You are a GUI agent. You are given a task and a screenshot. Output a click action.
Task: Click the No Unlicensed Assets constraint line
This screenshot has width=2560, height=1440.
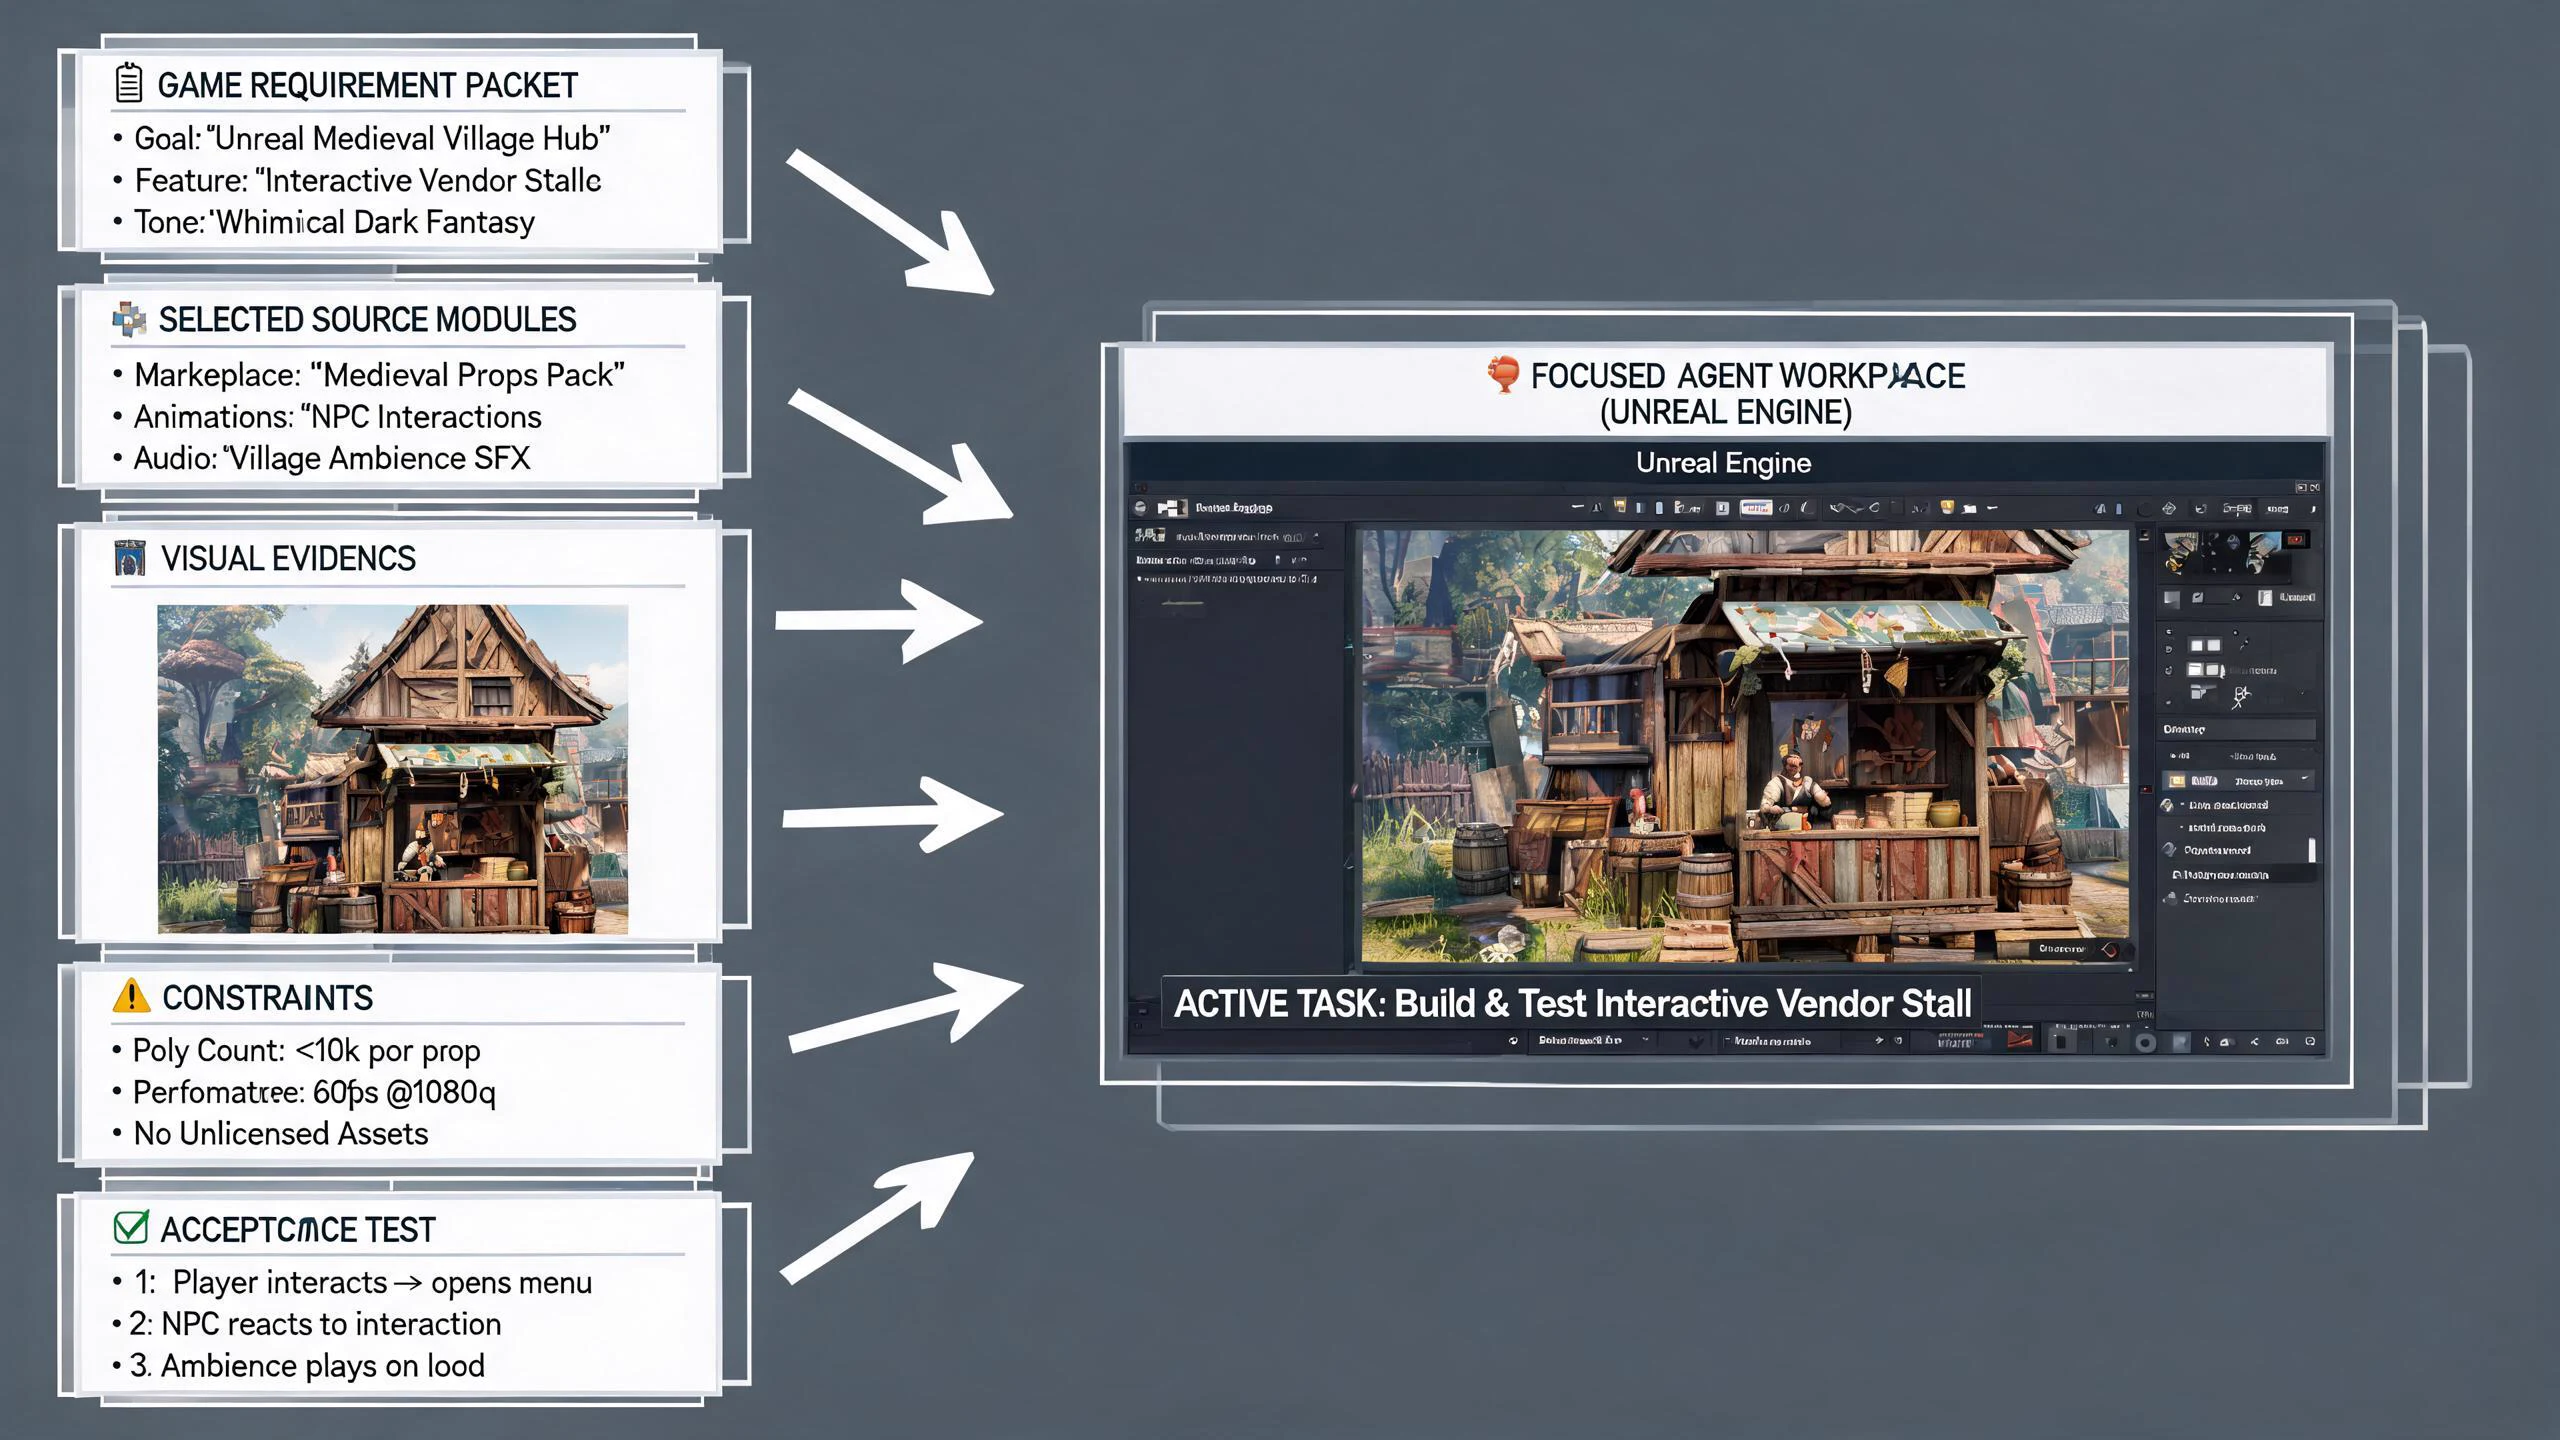pos(281,1133)
